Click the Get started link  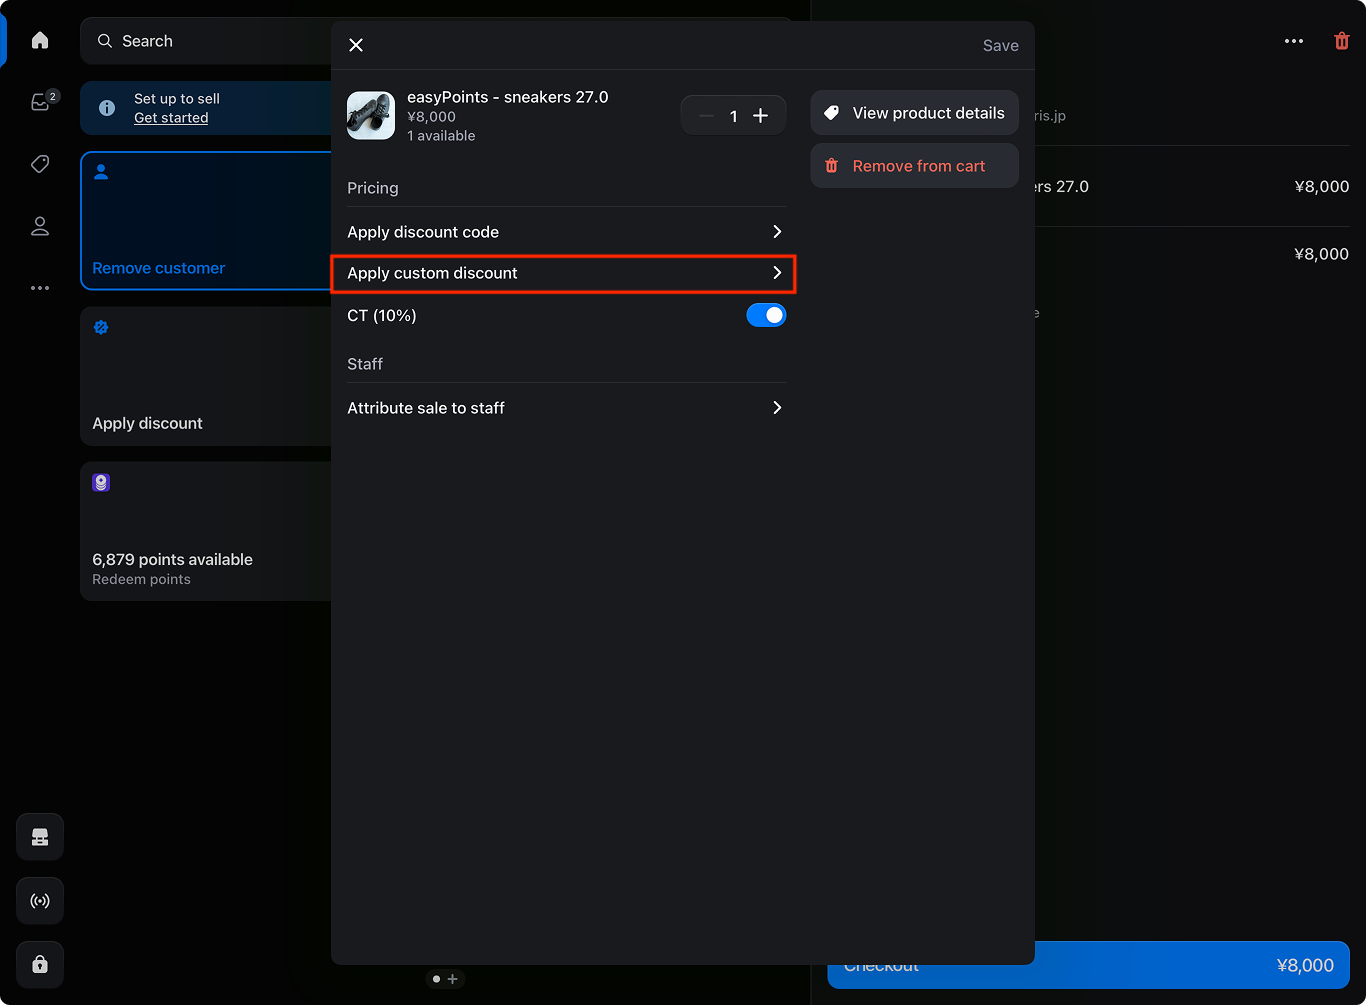click(x=171, y=118)
